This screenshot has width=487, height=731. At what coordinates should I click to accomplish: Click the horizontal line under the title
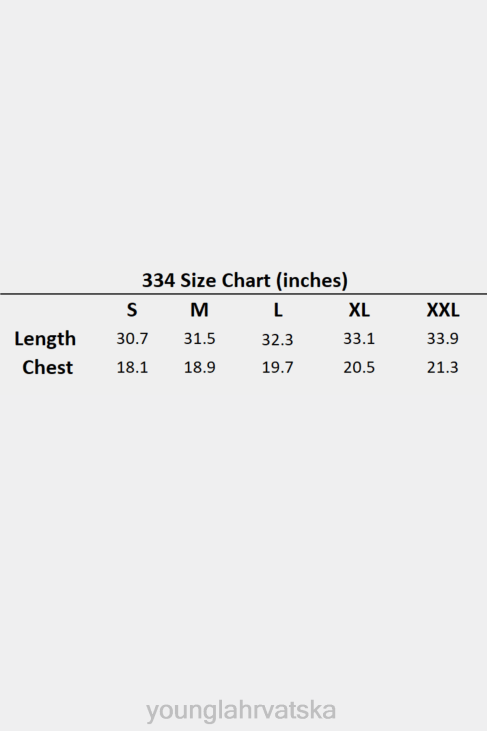click(243, 294)
